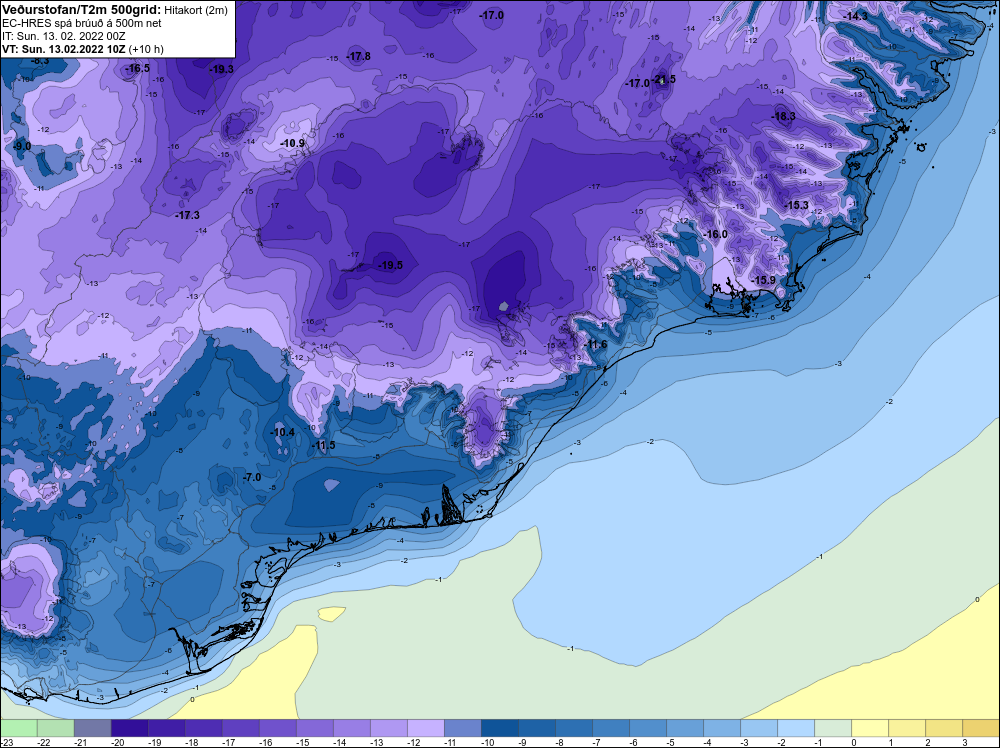
Task: Select the -11.6 temperature label
Action: coord(596,345)
